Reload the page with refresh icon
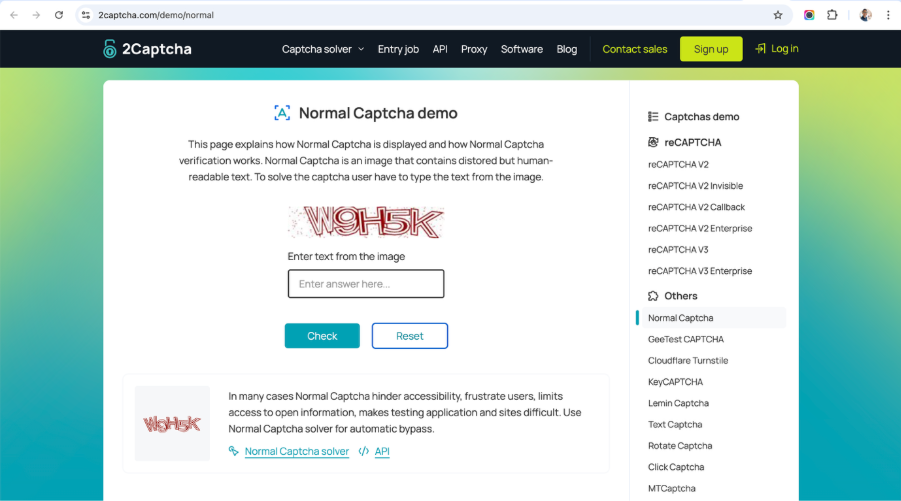Viewport: 901px width, 501px height. (59, 15)
